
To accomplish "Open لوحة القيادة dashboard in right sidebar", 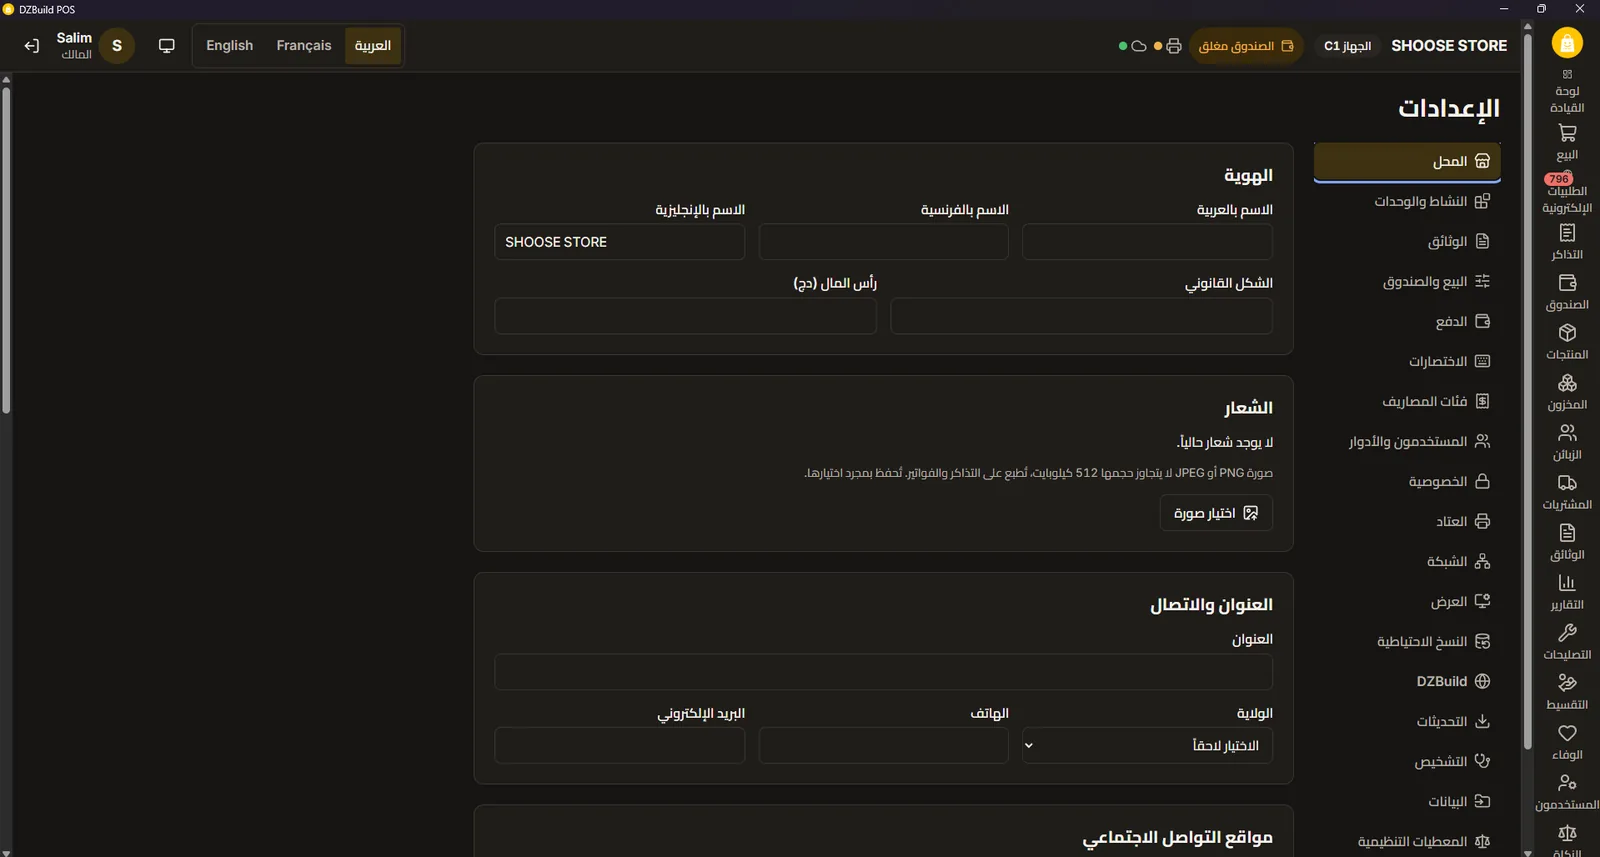I will click(1567, 91).
